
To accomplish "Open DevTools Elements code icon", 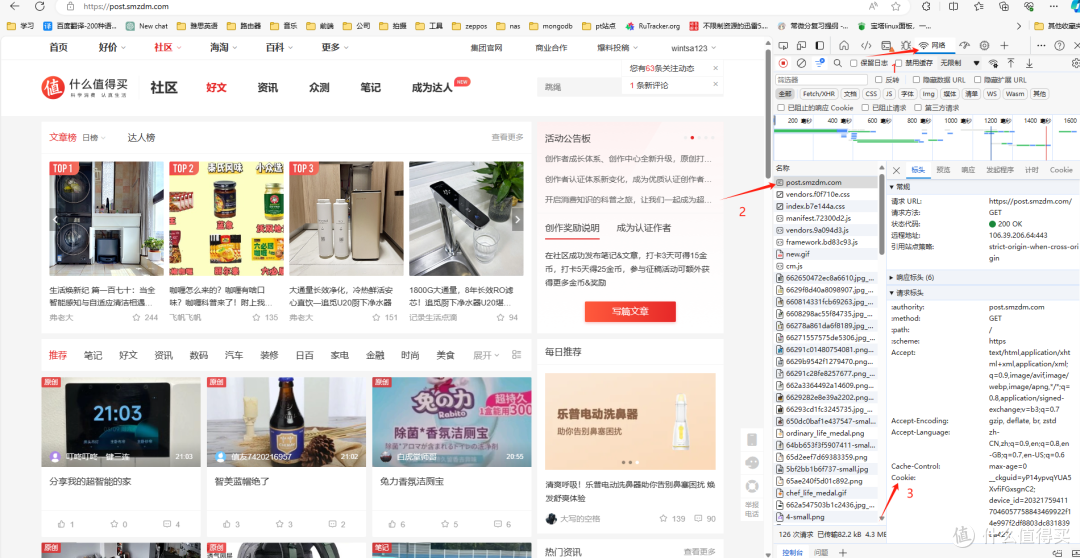I will pyautogui.click(x=866, y=45).
